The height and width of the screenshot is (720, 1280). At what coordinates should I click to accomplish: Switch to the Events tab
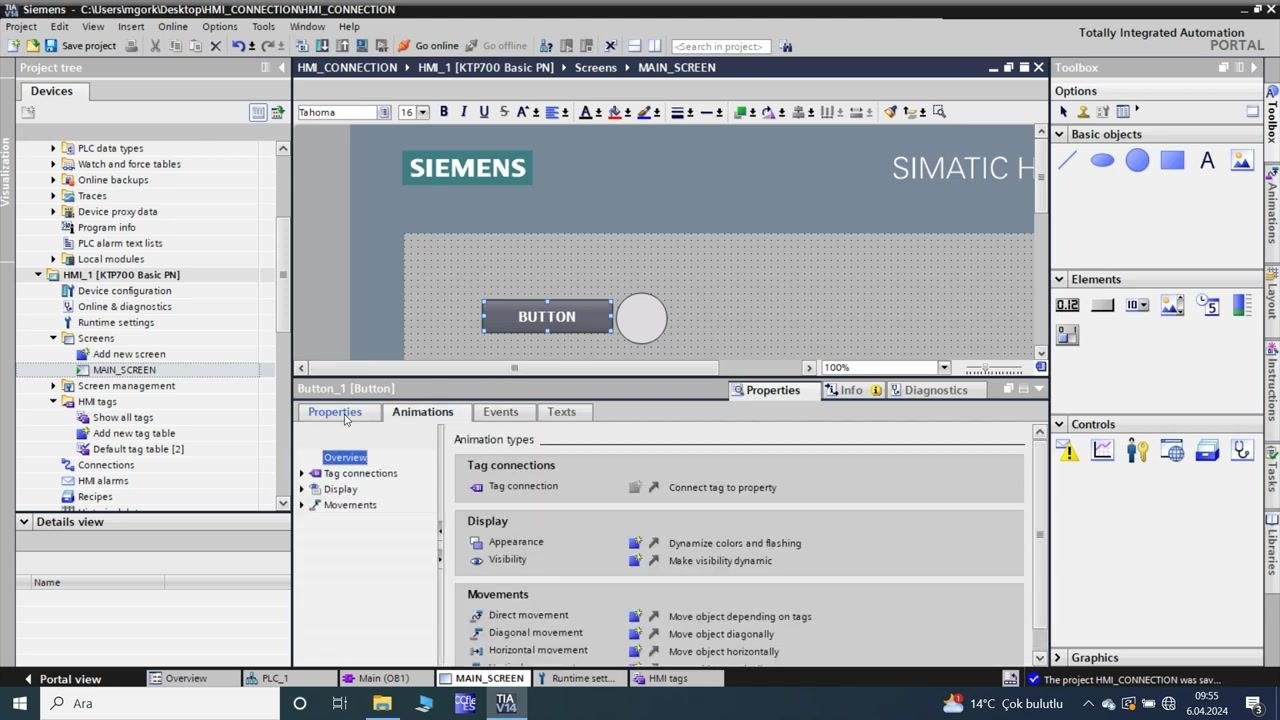(501, 412)
